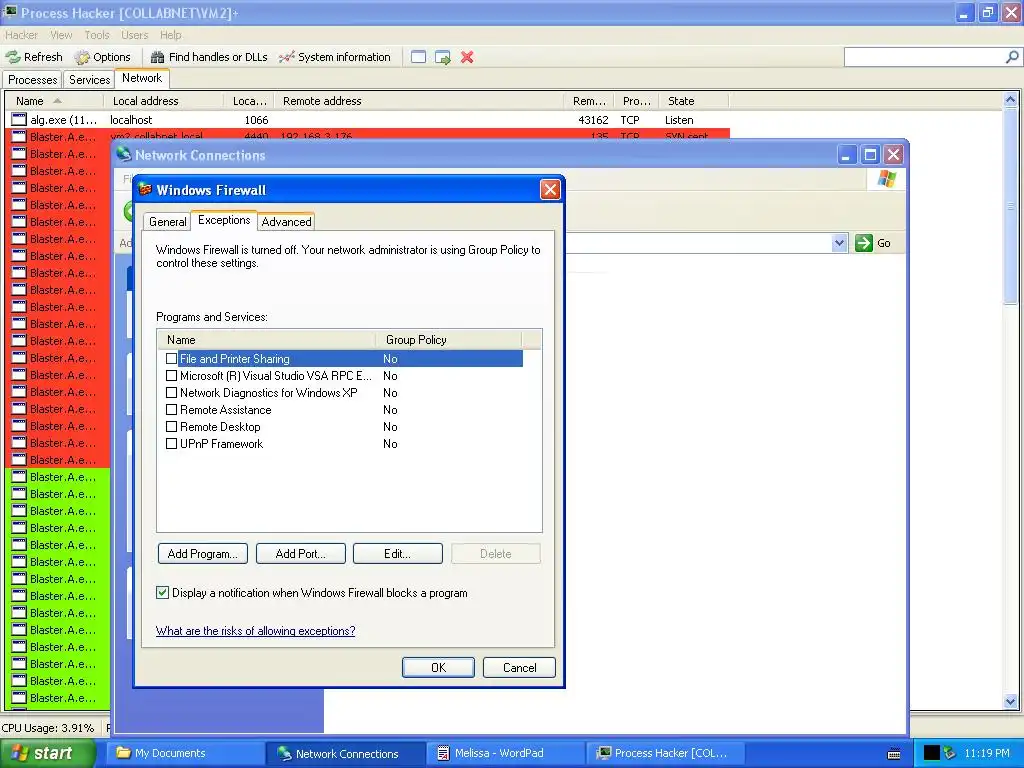Click the alg.exe process icon

19,120
